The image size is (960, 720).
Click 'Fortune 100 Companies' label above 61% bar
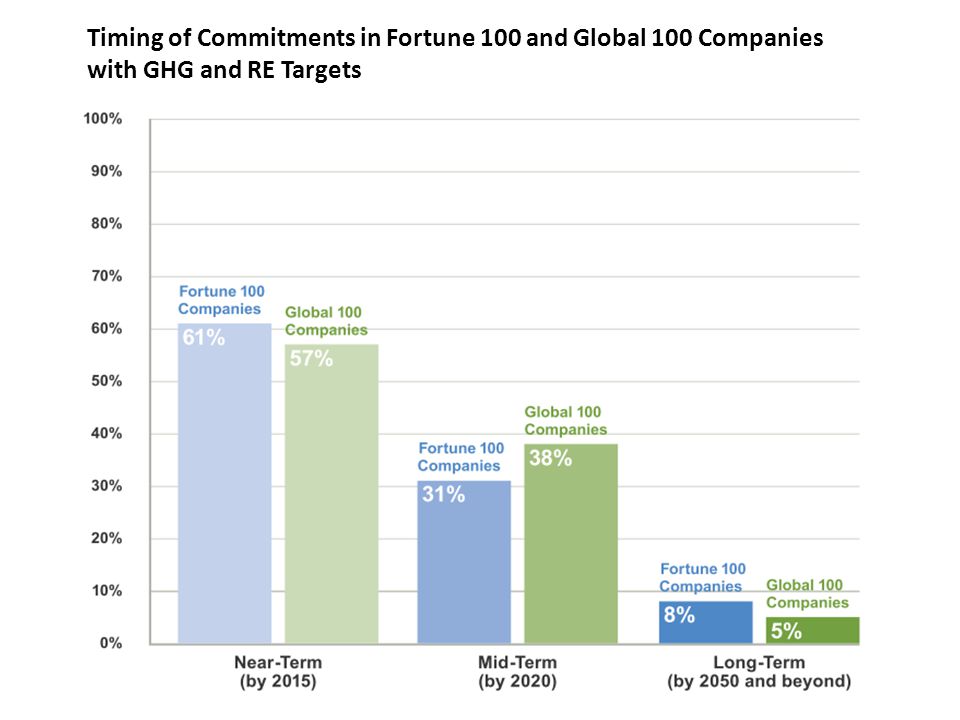tap(221, 300)
